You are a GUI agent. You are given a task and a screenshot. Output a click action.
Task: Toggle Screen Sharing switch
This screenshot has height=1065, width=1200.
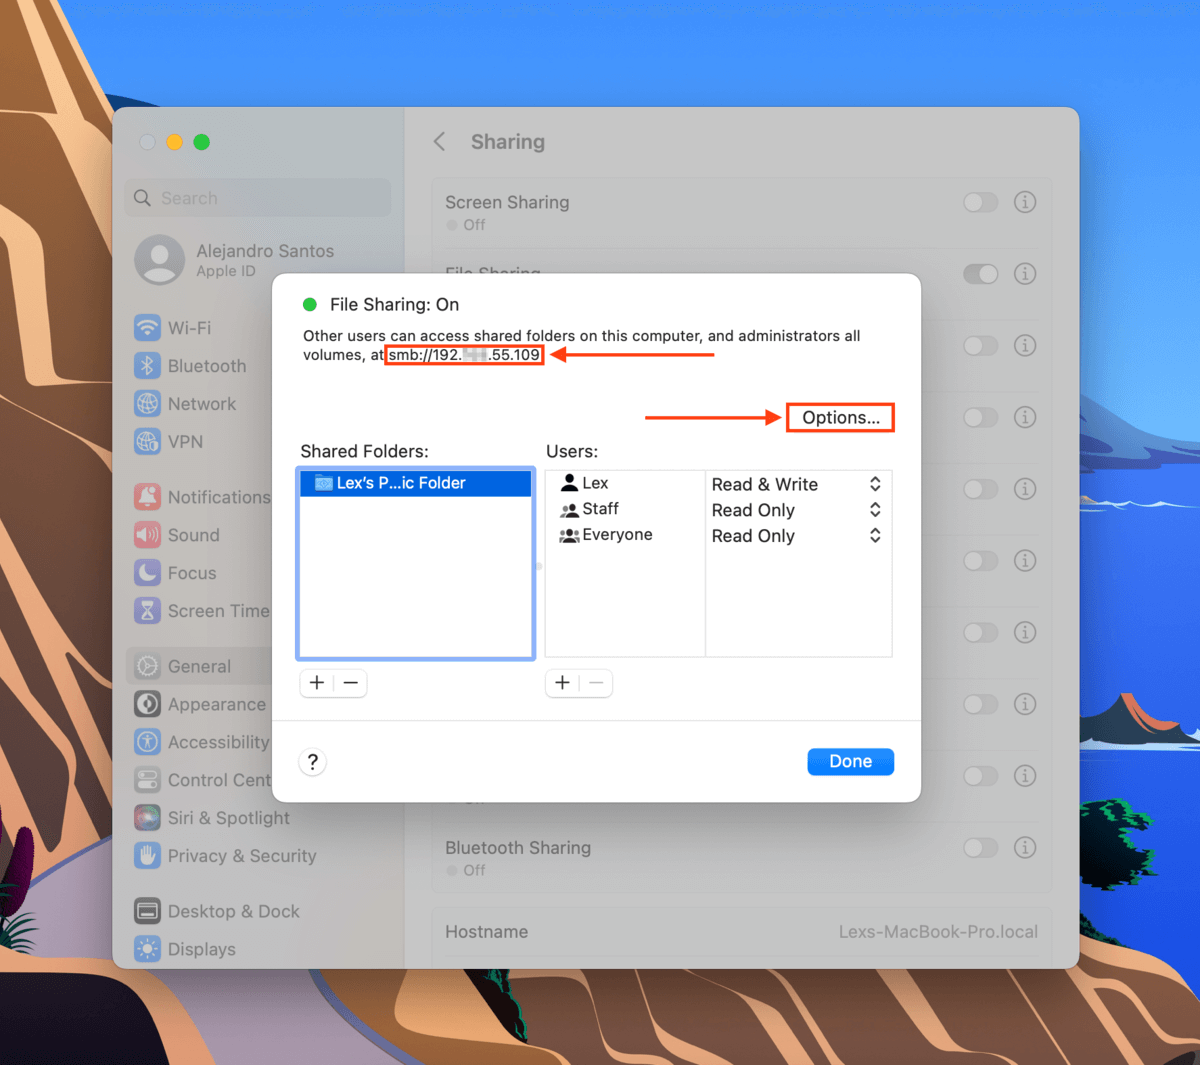coord(980,202)
